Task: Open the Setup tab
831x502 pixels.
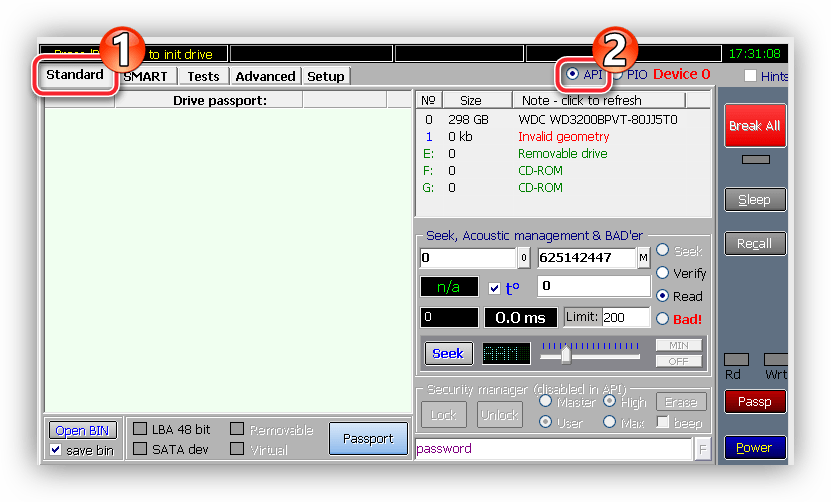Action: pyautogui.click(x=325, y=77)
